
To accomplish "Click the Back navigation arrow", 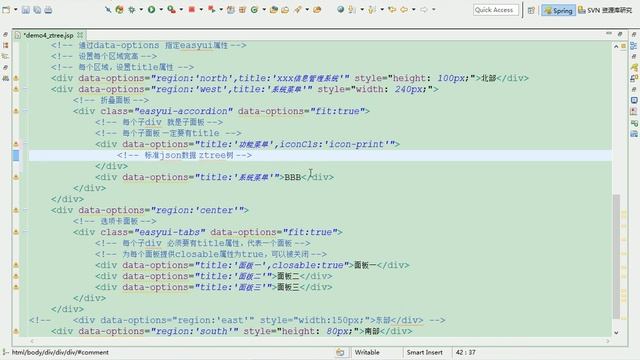I will 404,9.
